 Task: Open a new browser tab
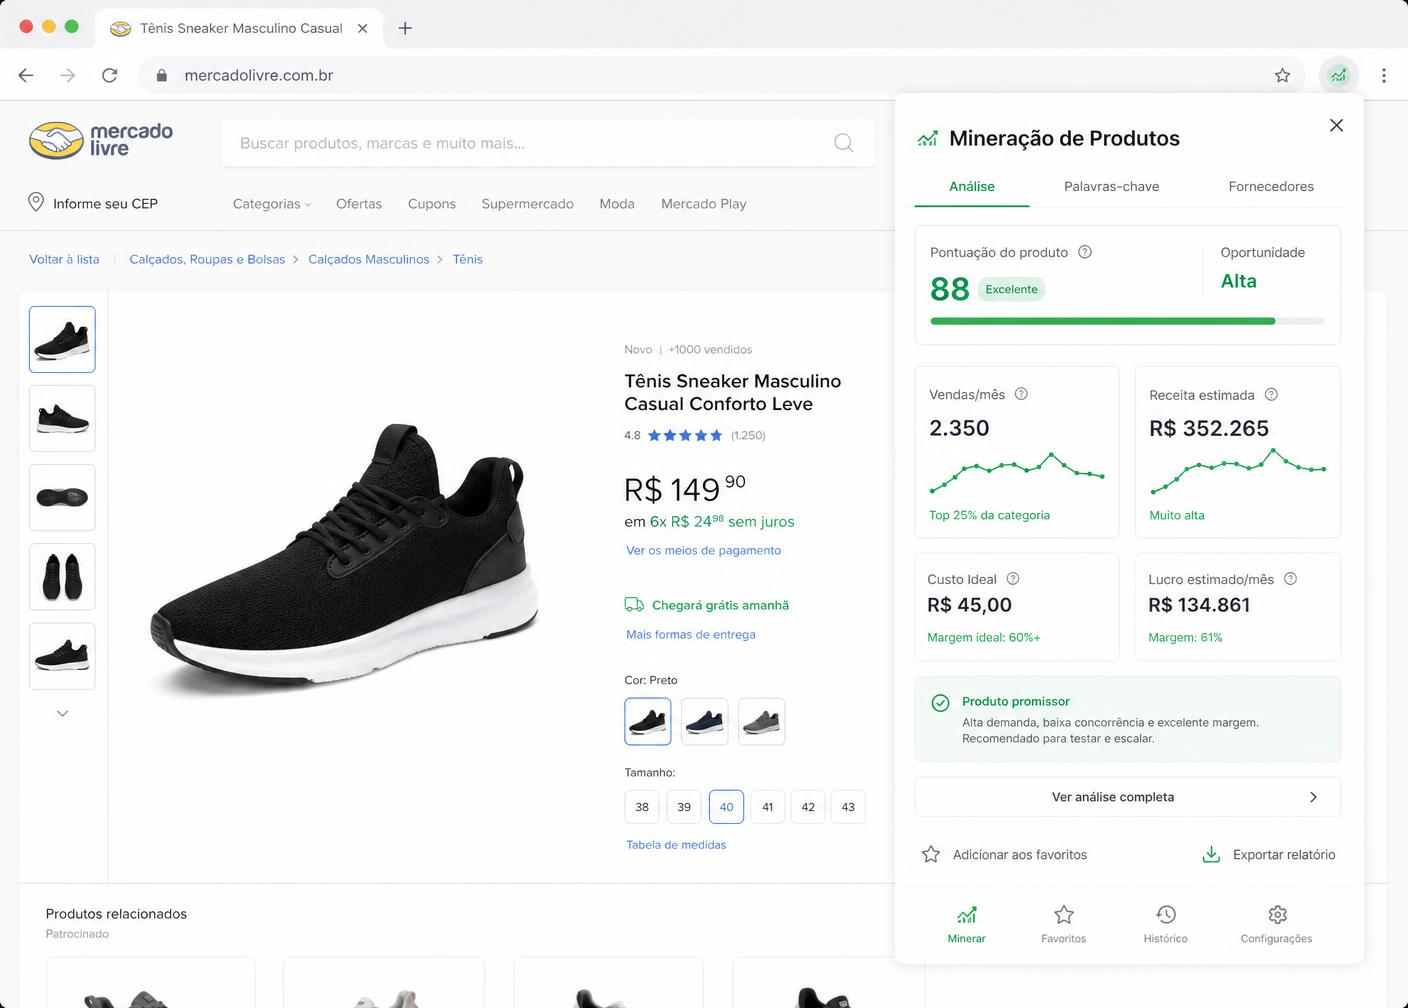(405, 28)
